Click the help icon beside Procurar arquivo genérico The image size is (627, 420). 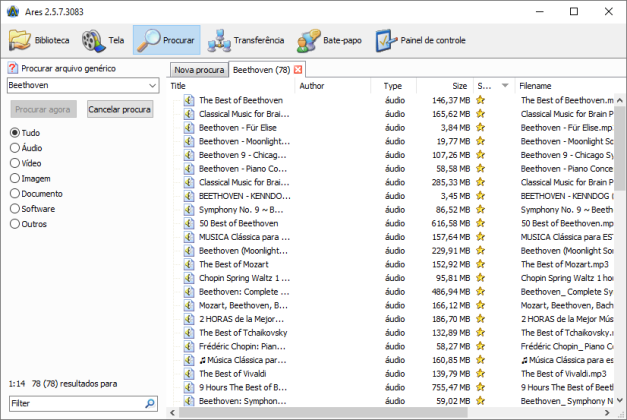[x=13, y=68]
